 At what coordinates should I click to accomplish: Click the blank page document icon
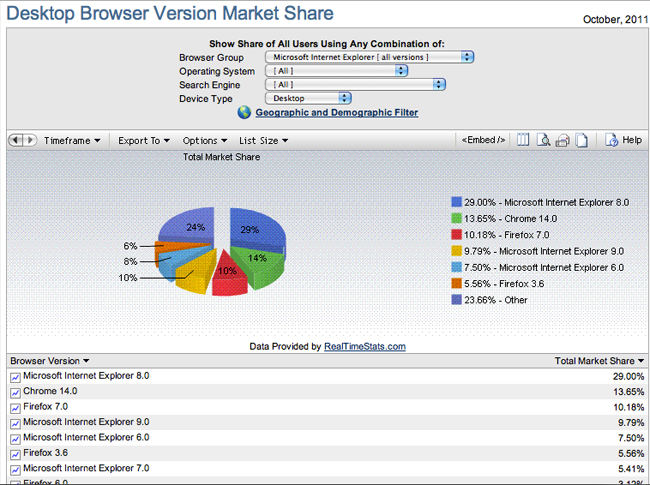point(582,140)
